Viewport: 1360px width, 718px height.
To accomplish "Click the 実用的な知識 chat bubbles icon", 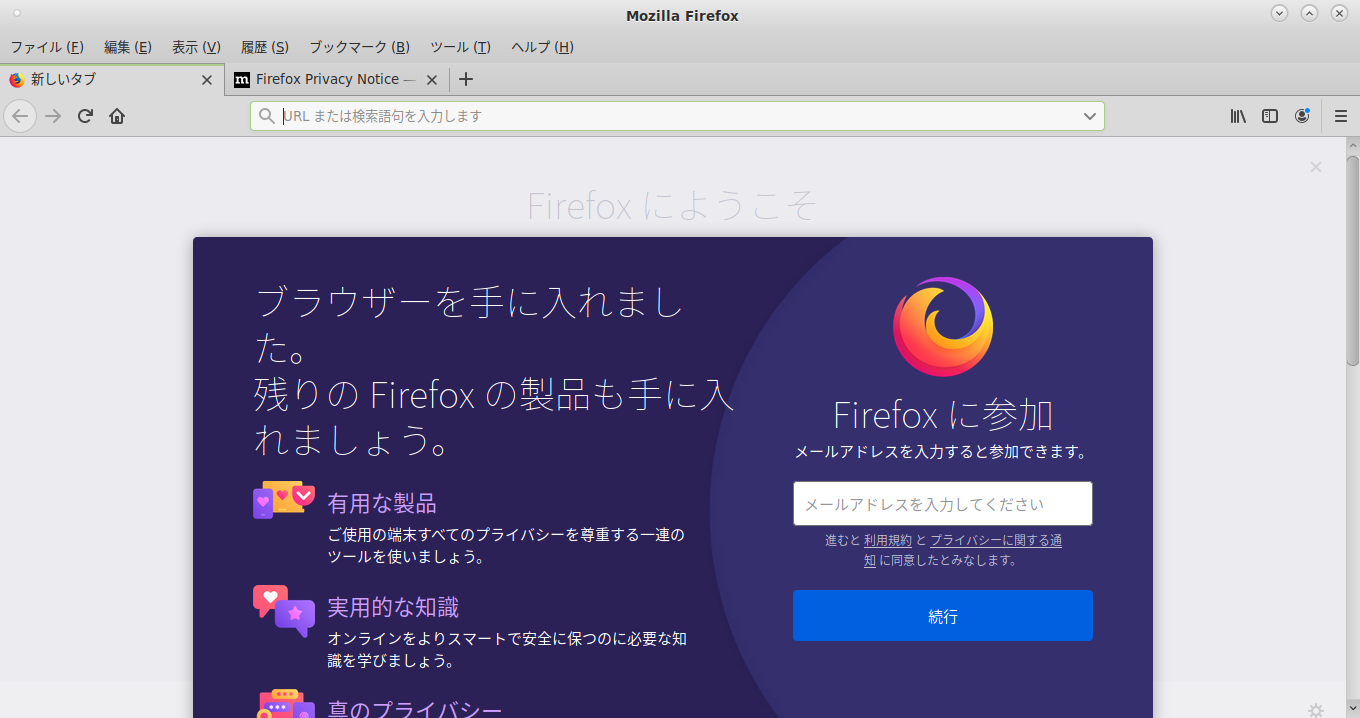I will pyautogui.click(x=284, y=611).
